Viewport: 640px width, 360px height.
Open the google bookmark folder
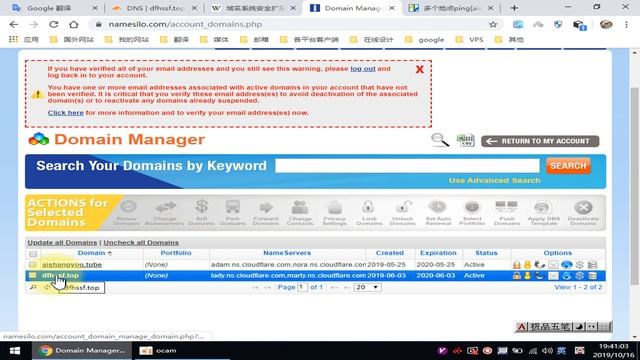tap(424, 40)
